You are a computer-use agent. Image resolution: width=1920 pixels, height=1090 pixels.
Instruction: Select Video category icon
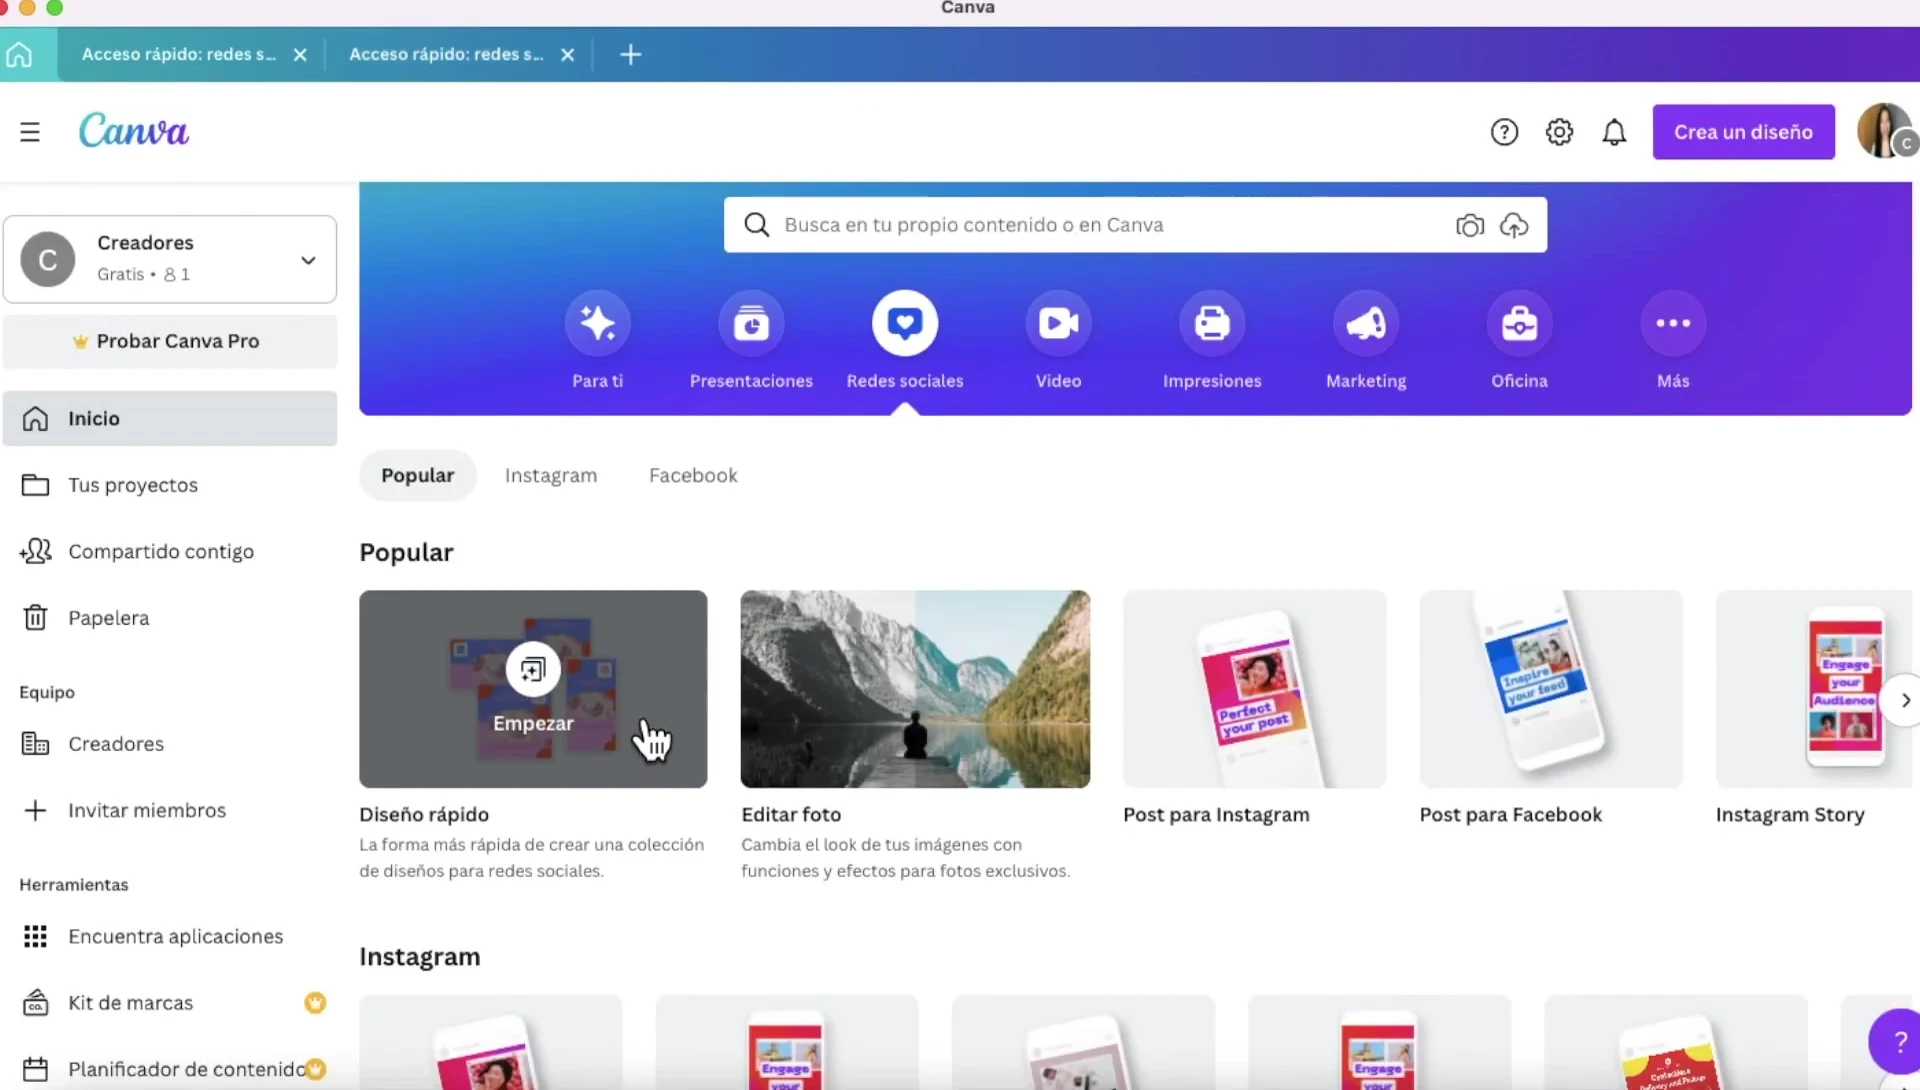(1058, 323)
